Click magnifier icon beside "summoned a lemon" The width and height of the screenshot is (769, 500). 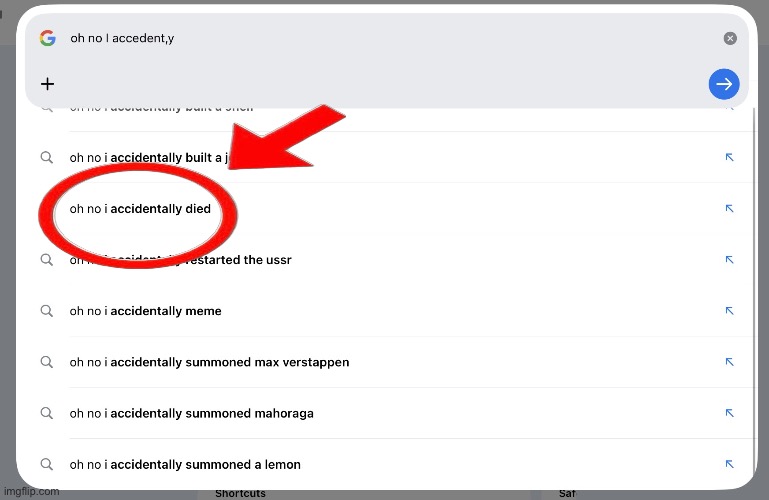point(46,464)
